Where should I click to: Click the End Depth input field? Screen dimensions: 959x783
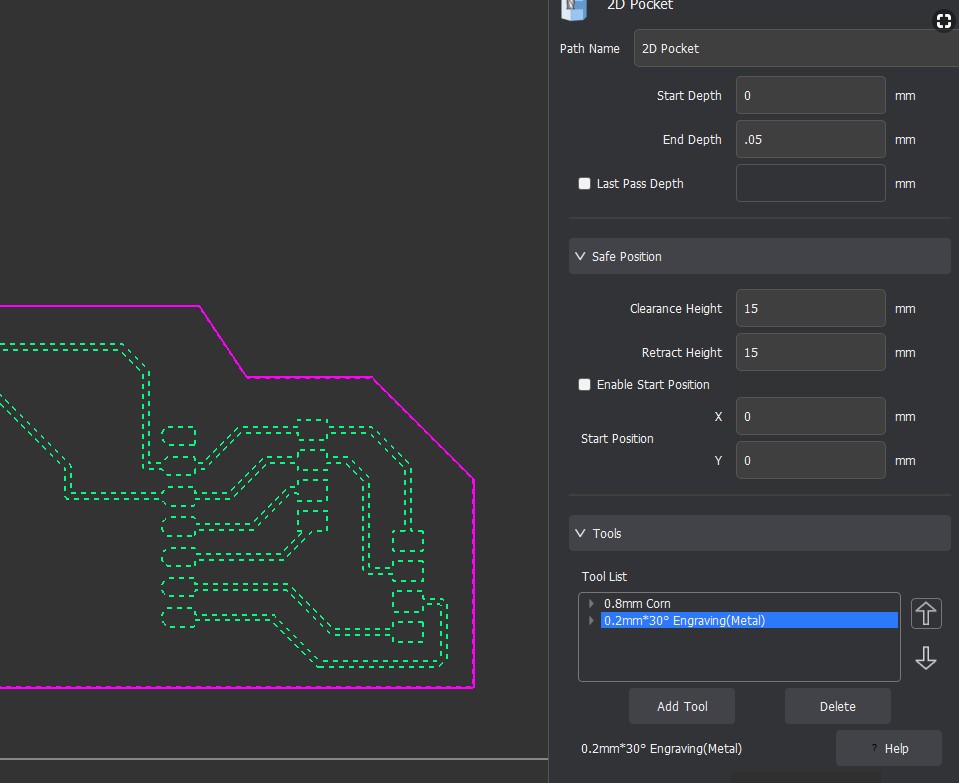coord(810,139)
